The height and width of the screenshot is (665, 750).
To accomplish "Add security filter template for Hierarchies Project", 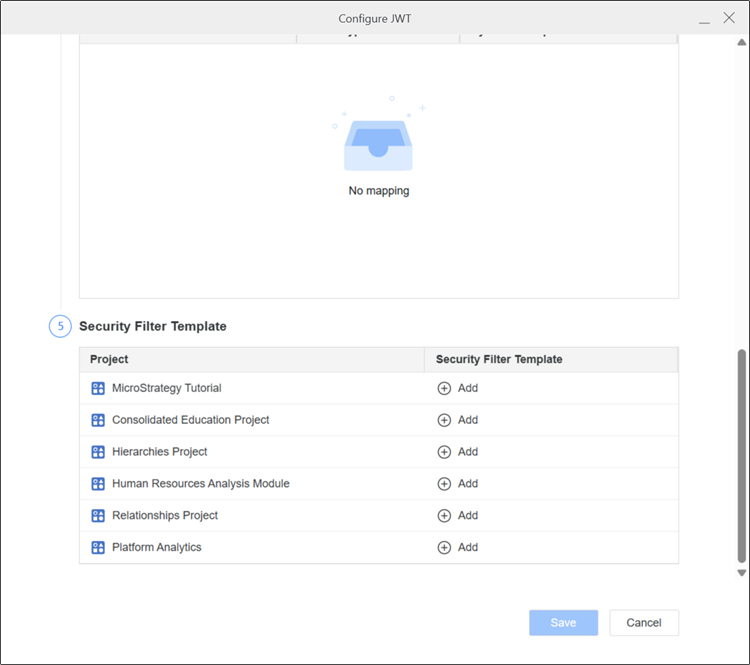I will click(x=458, y=452).
